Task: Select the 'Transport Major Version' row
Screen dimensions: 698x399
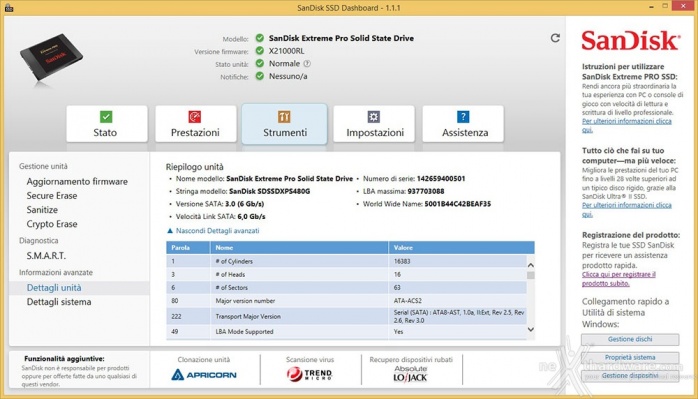Action: pyautogui.click(x=346, y=316)
